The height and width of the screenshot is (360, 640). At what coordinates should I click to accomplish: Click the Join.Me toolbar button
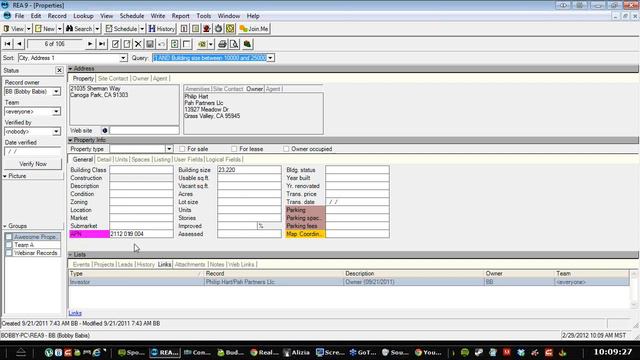(254, 29)
